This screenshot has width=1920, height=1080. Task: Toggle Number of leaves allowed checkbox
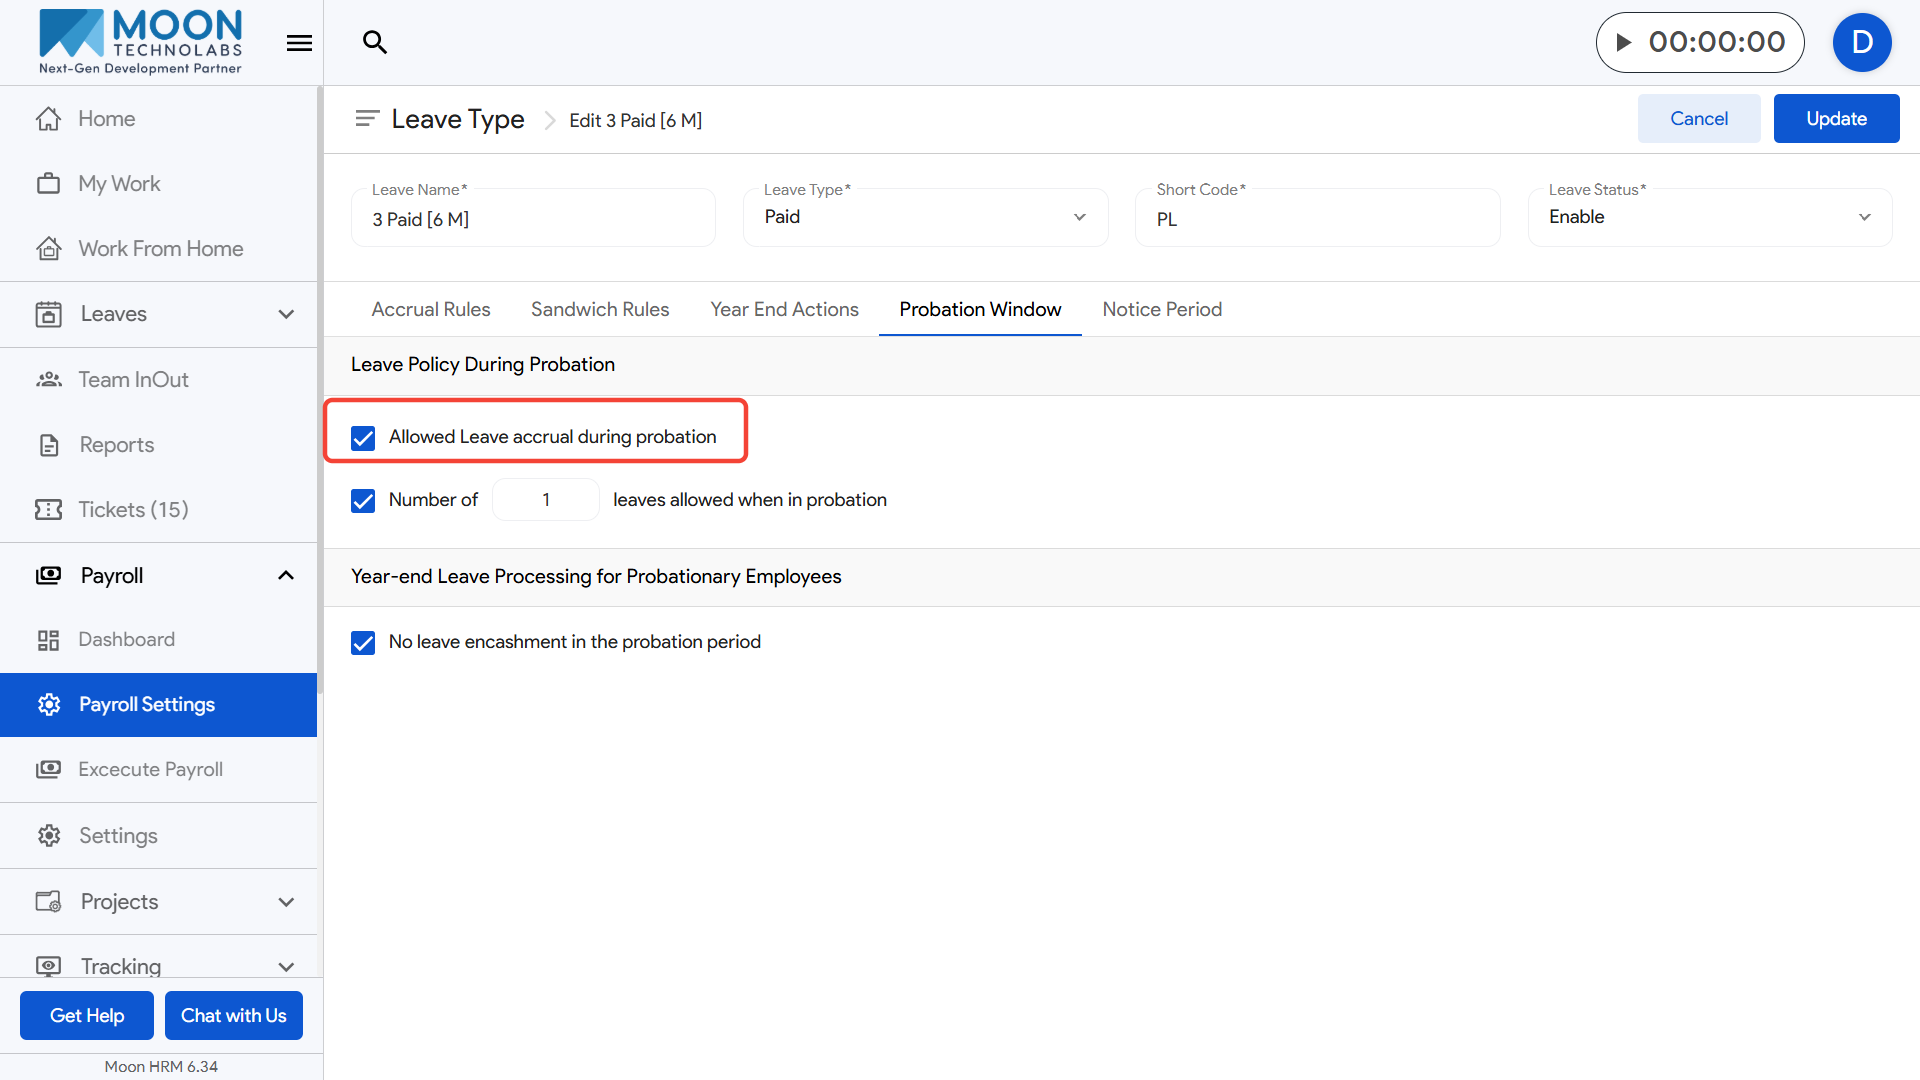363,501
